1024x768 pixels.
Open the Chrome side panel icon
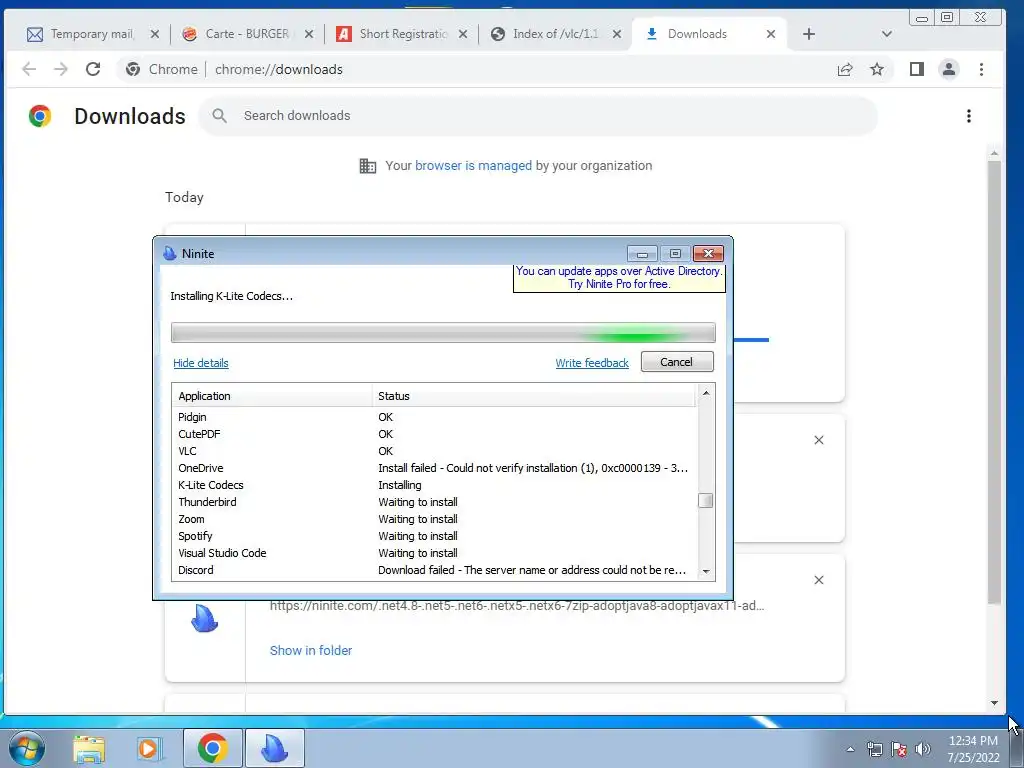pos(917,69)
